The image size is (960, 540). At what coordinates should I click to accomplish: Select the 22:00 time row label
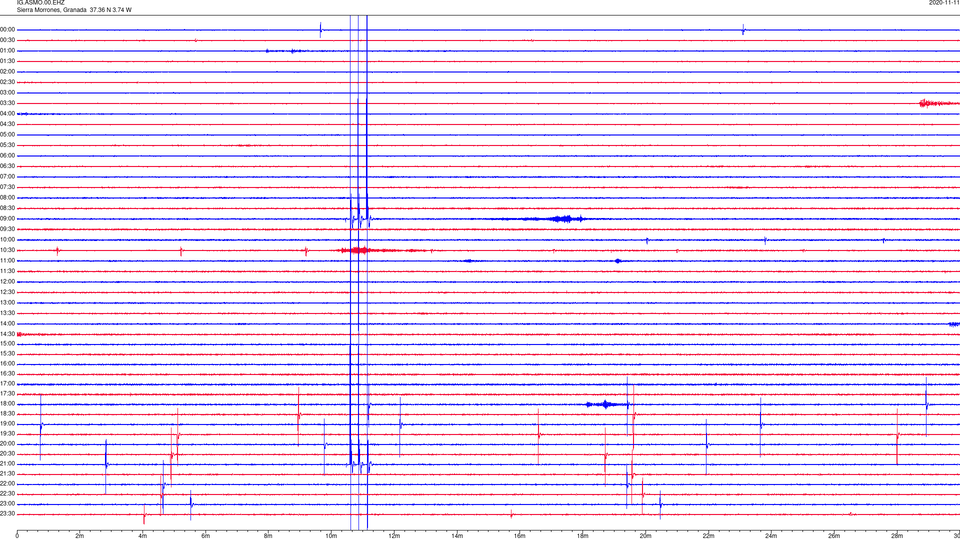pos(8,484)
